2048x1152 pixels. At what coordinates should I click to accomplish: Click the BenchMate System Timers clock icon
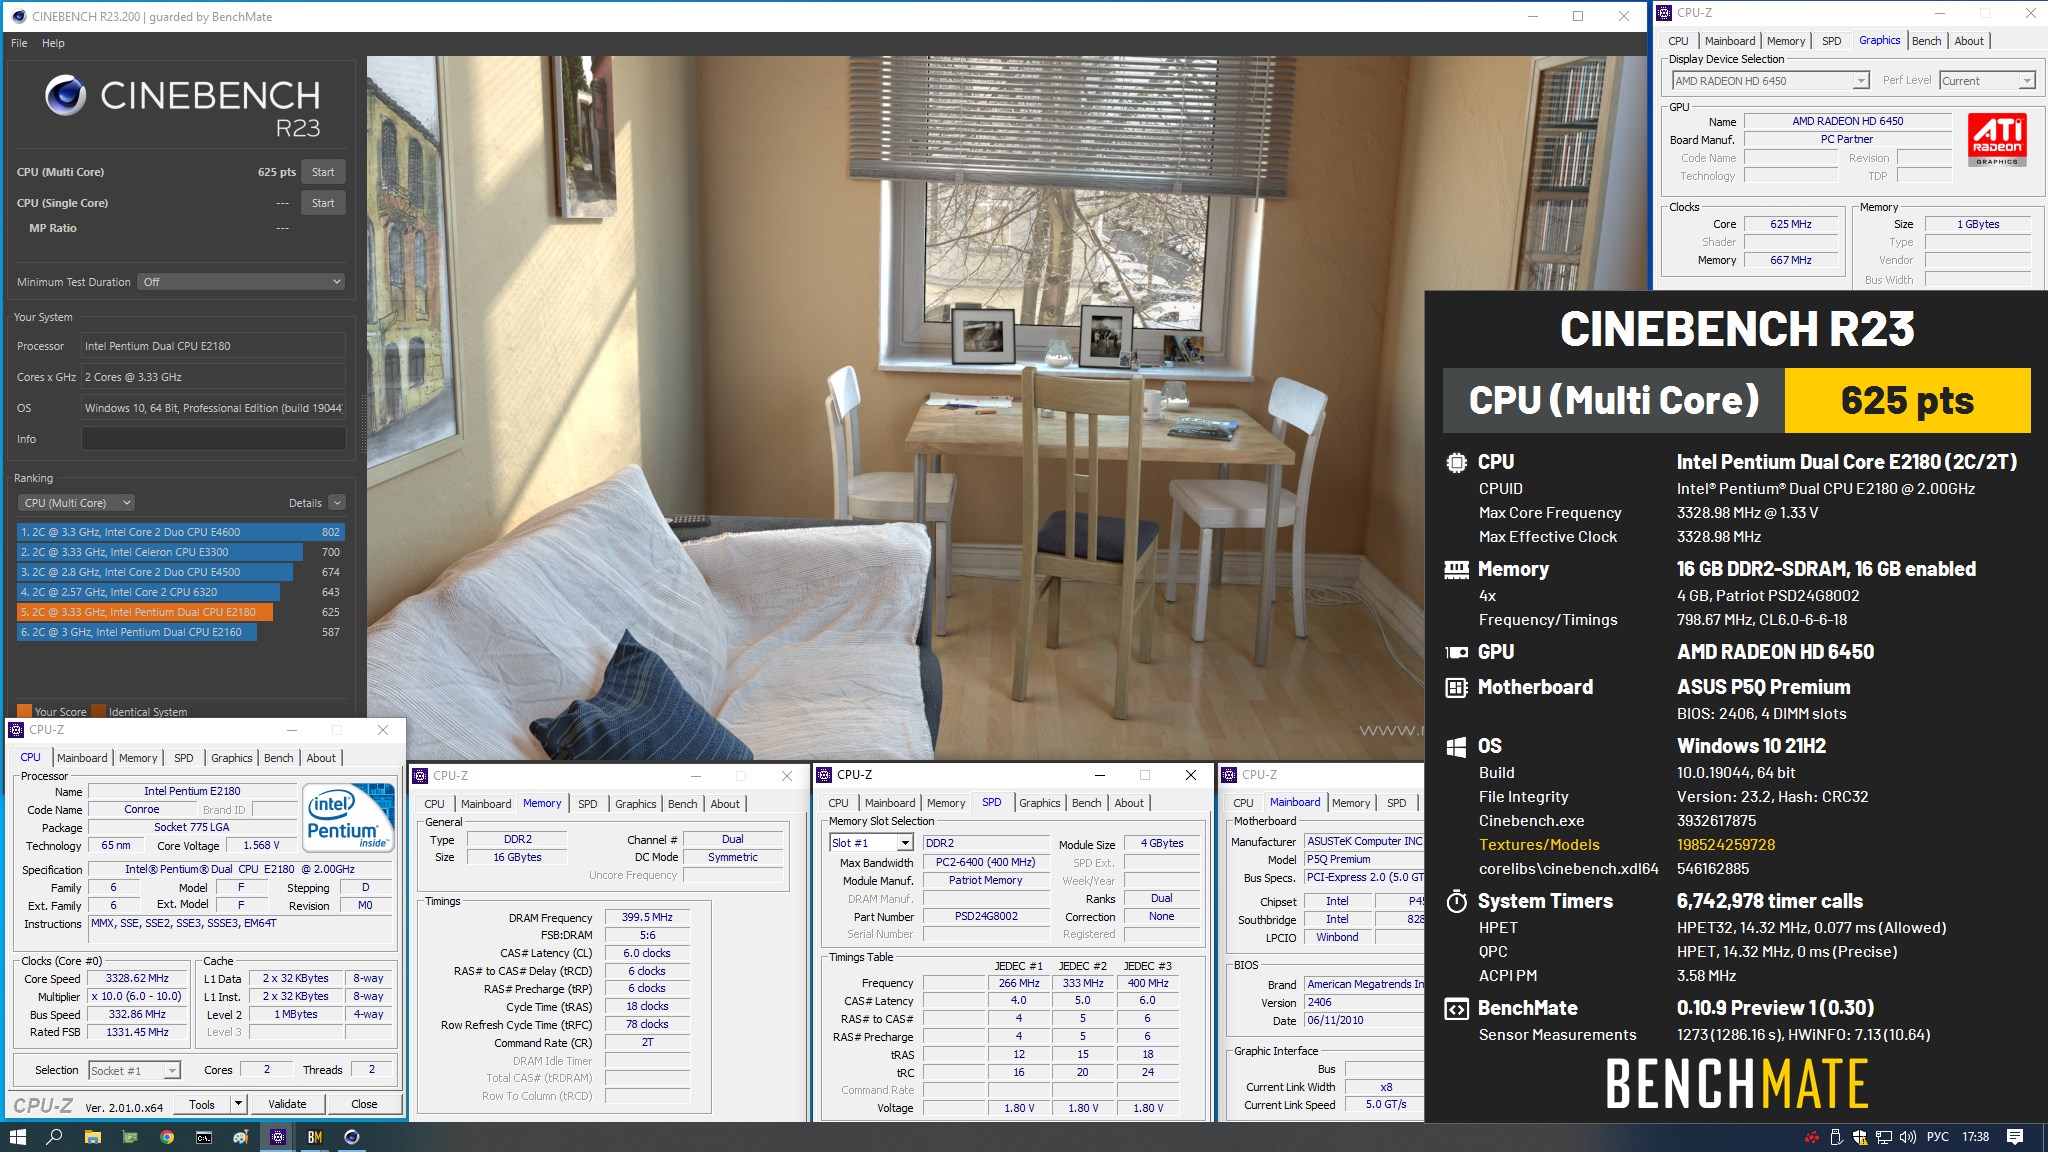(x=1457, y=901)
